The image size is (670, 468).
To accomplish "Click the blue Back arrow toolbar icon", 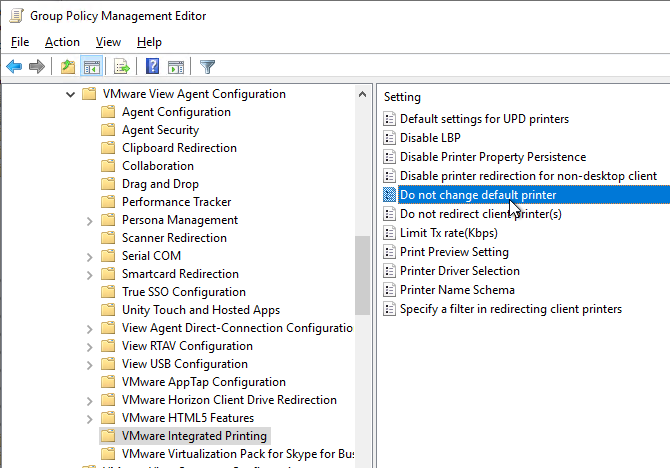I will [x=14, y=67].
